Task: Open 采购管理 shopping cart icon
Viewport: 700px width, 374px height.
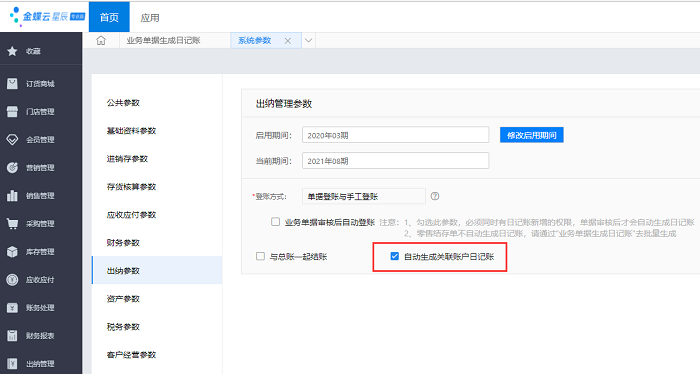Action: click(12, 224)
